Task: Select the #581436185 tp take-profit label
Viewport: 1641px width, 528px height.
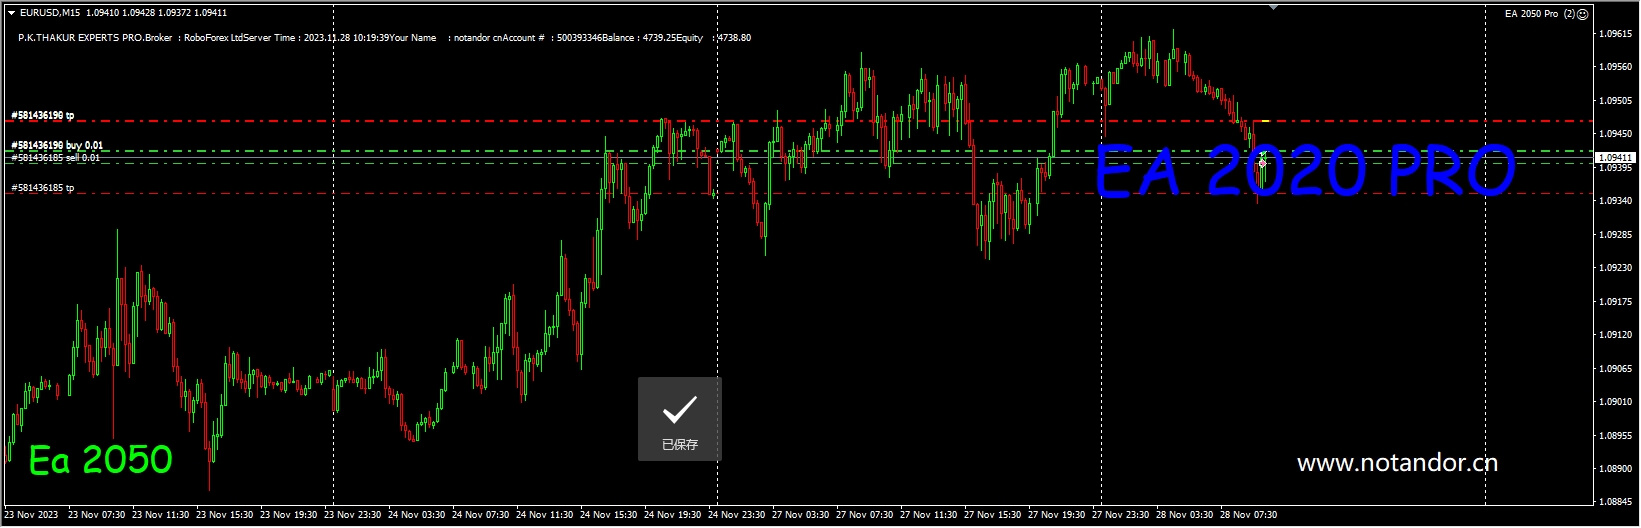Action: coord(42,188)
